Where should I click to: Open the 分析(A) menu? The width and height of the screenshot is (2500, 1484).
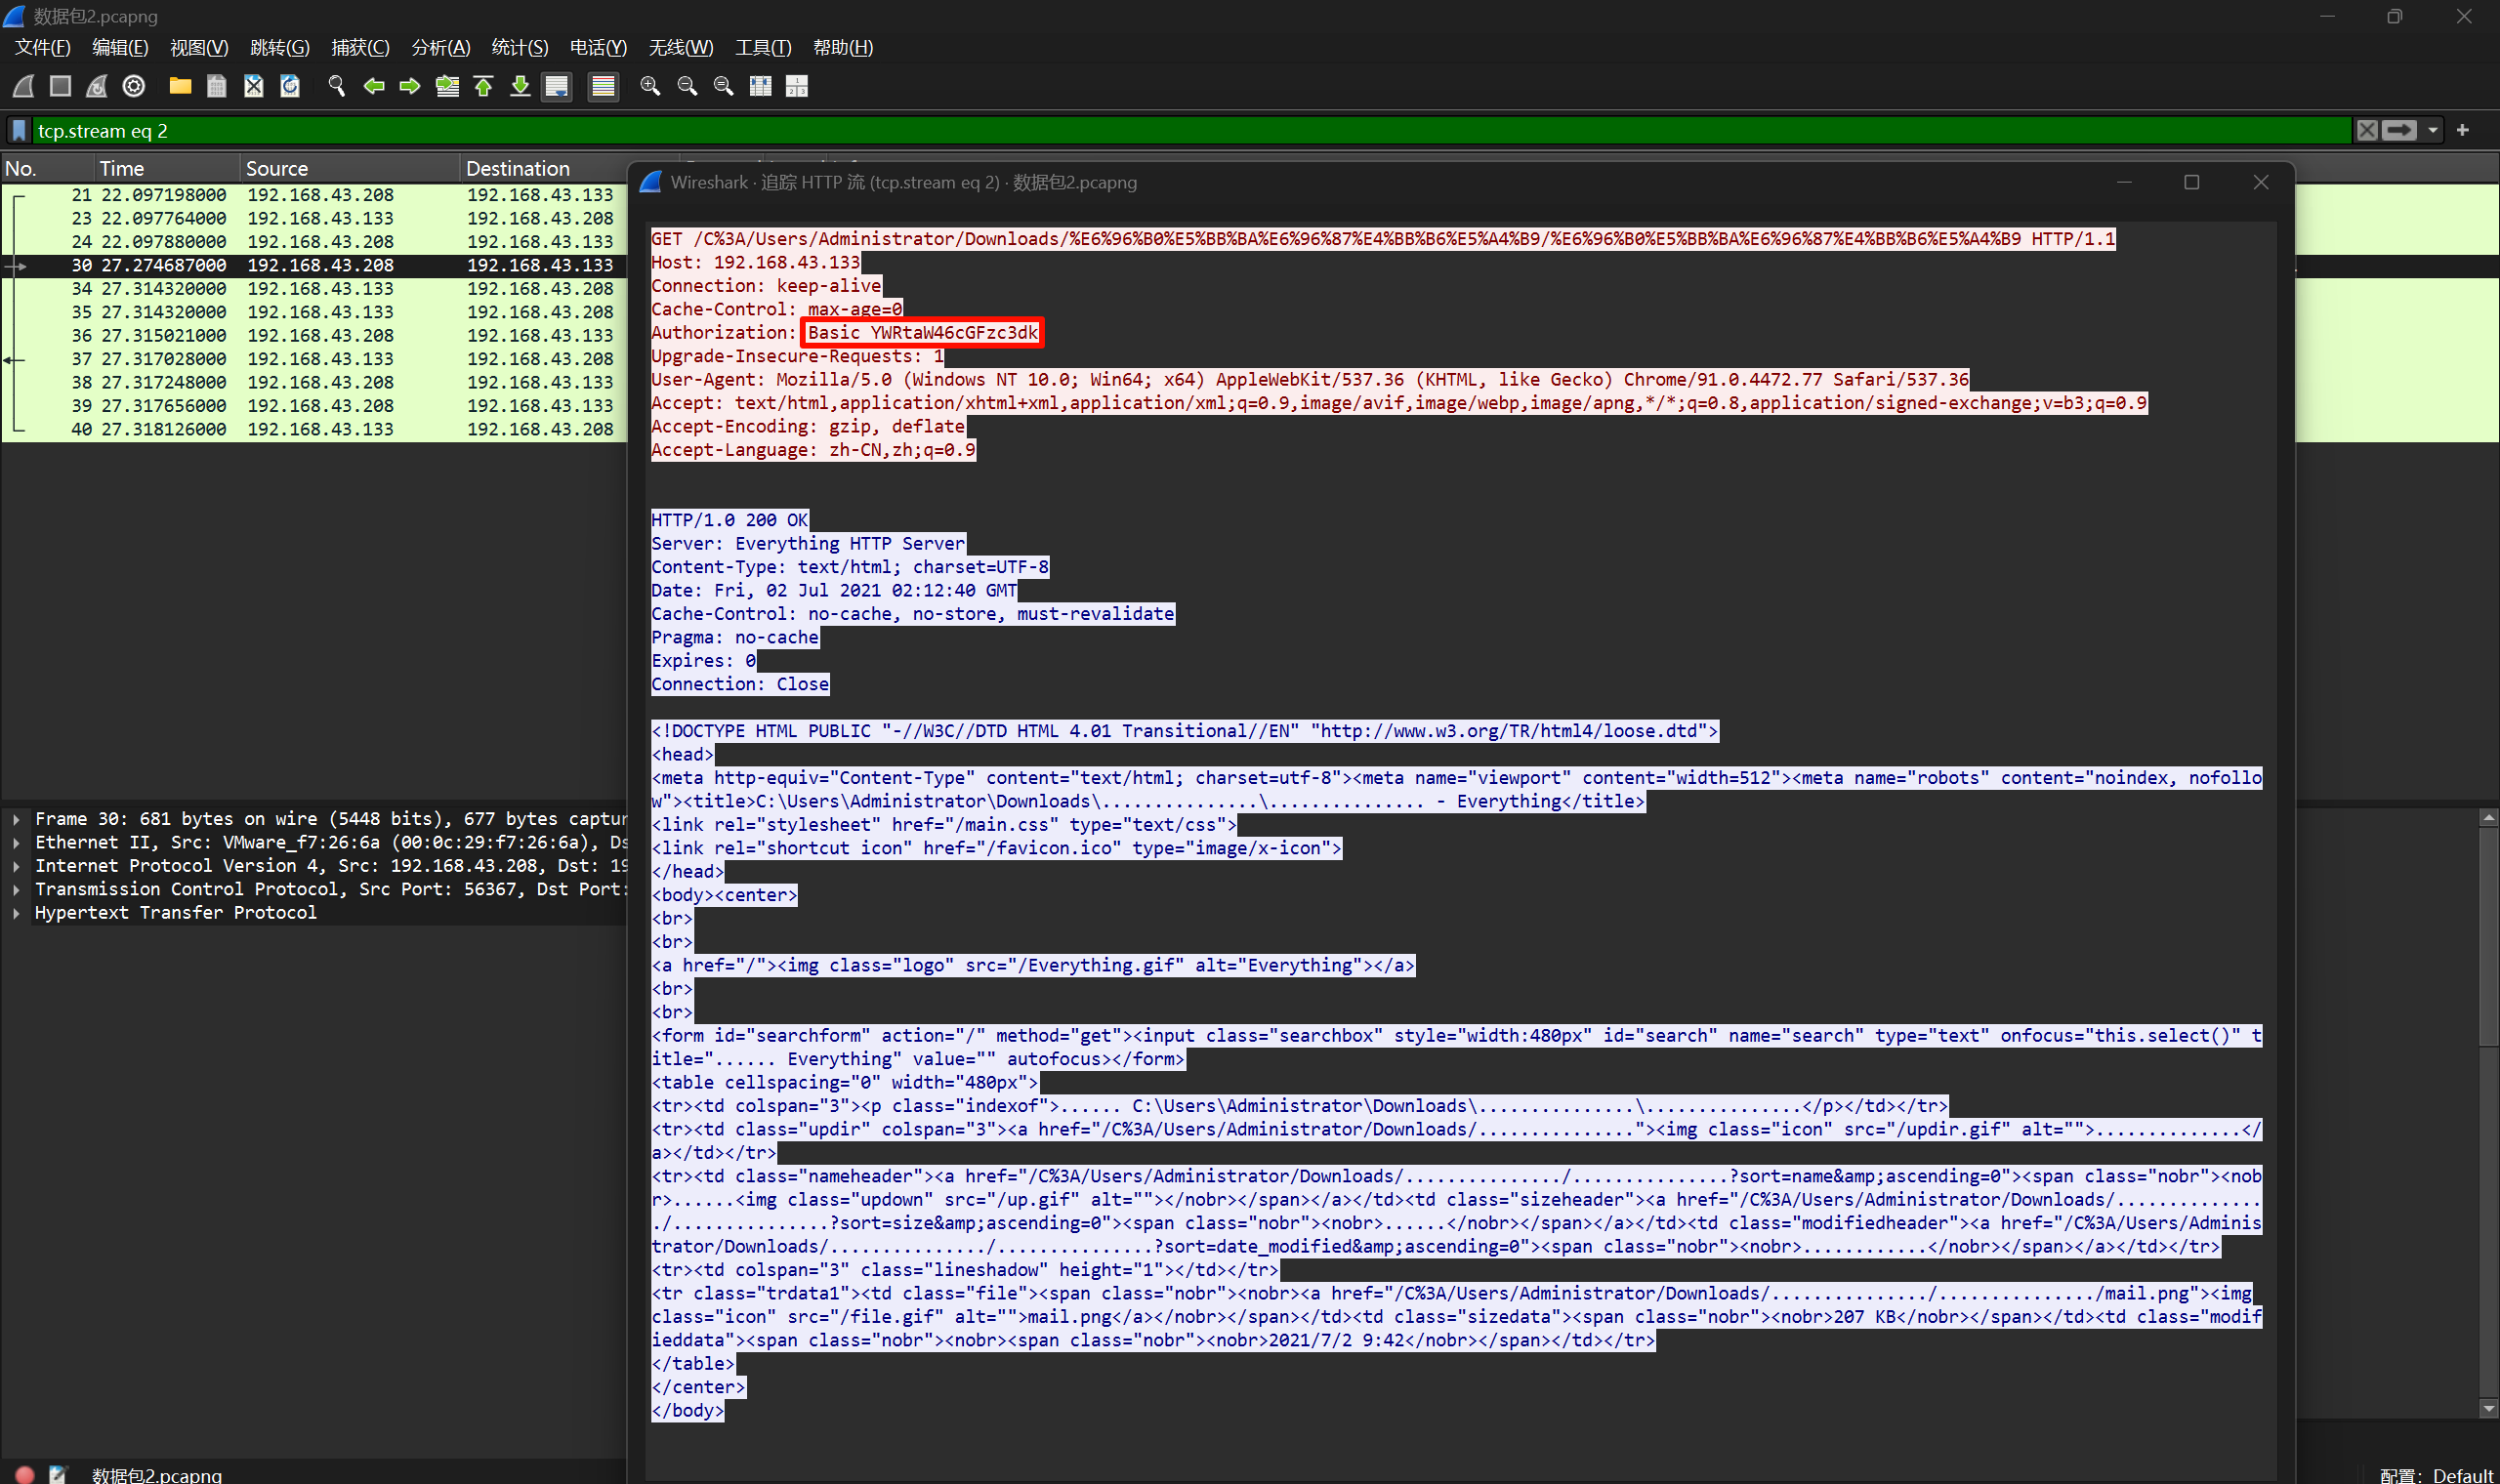tap(441, 48)
